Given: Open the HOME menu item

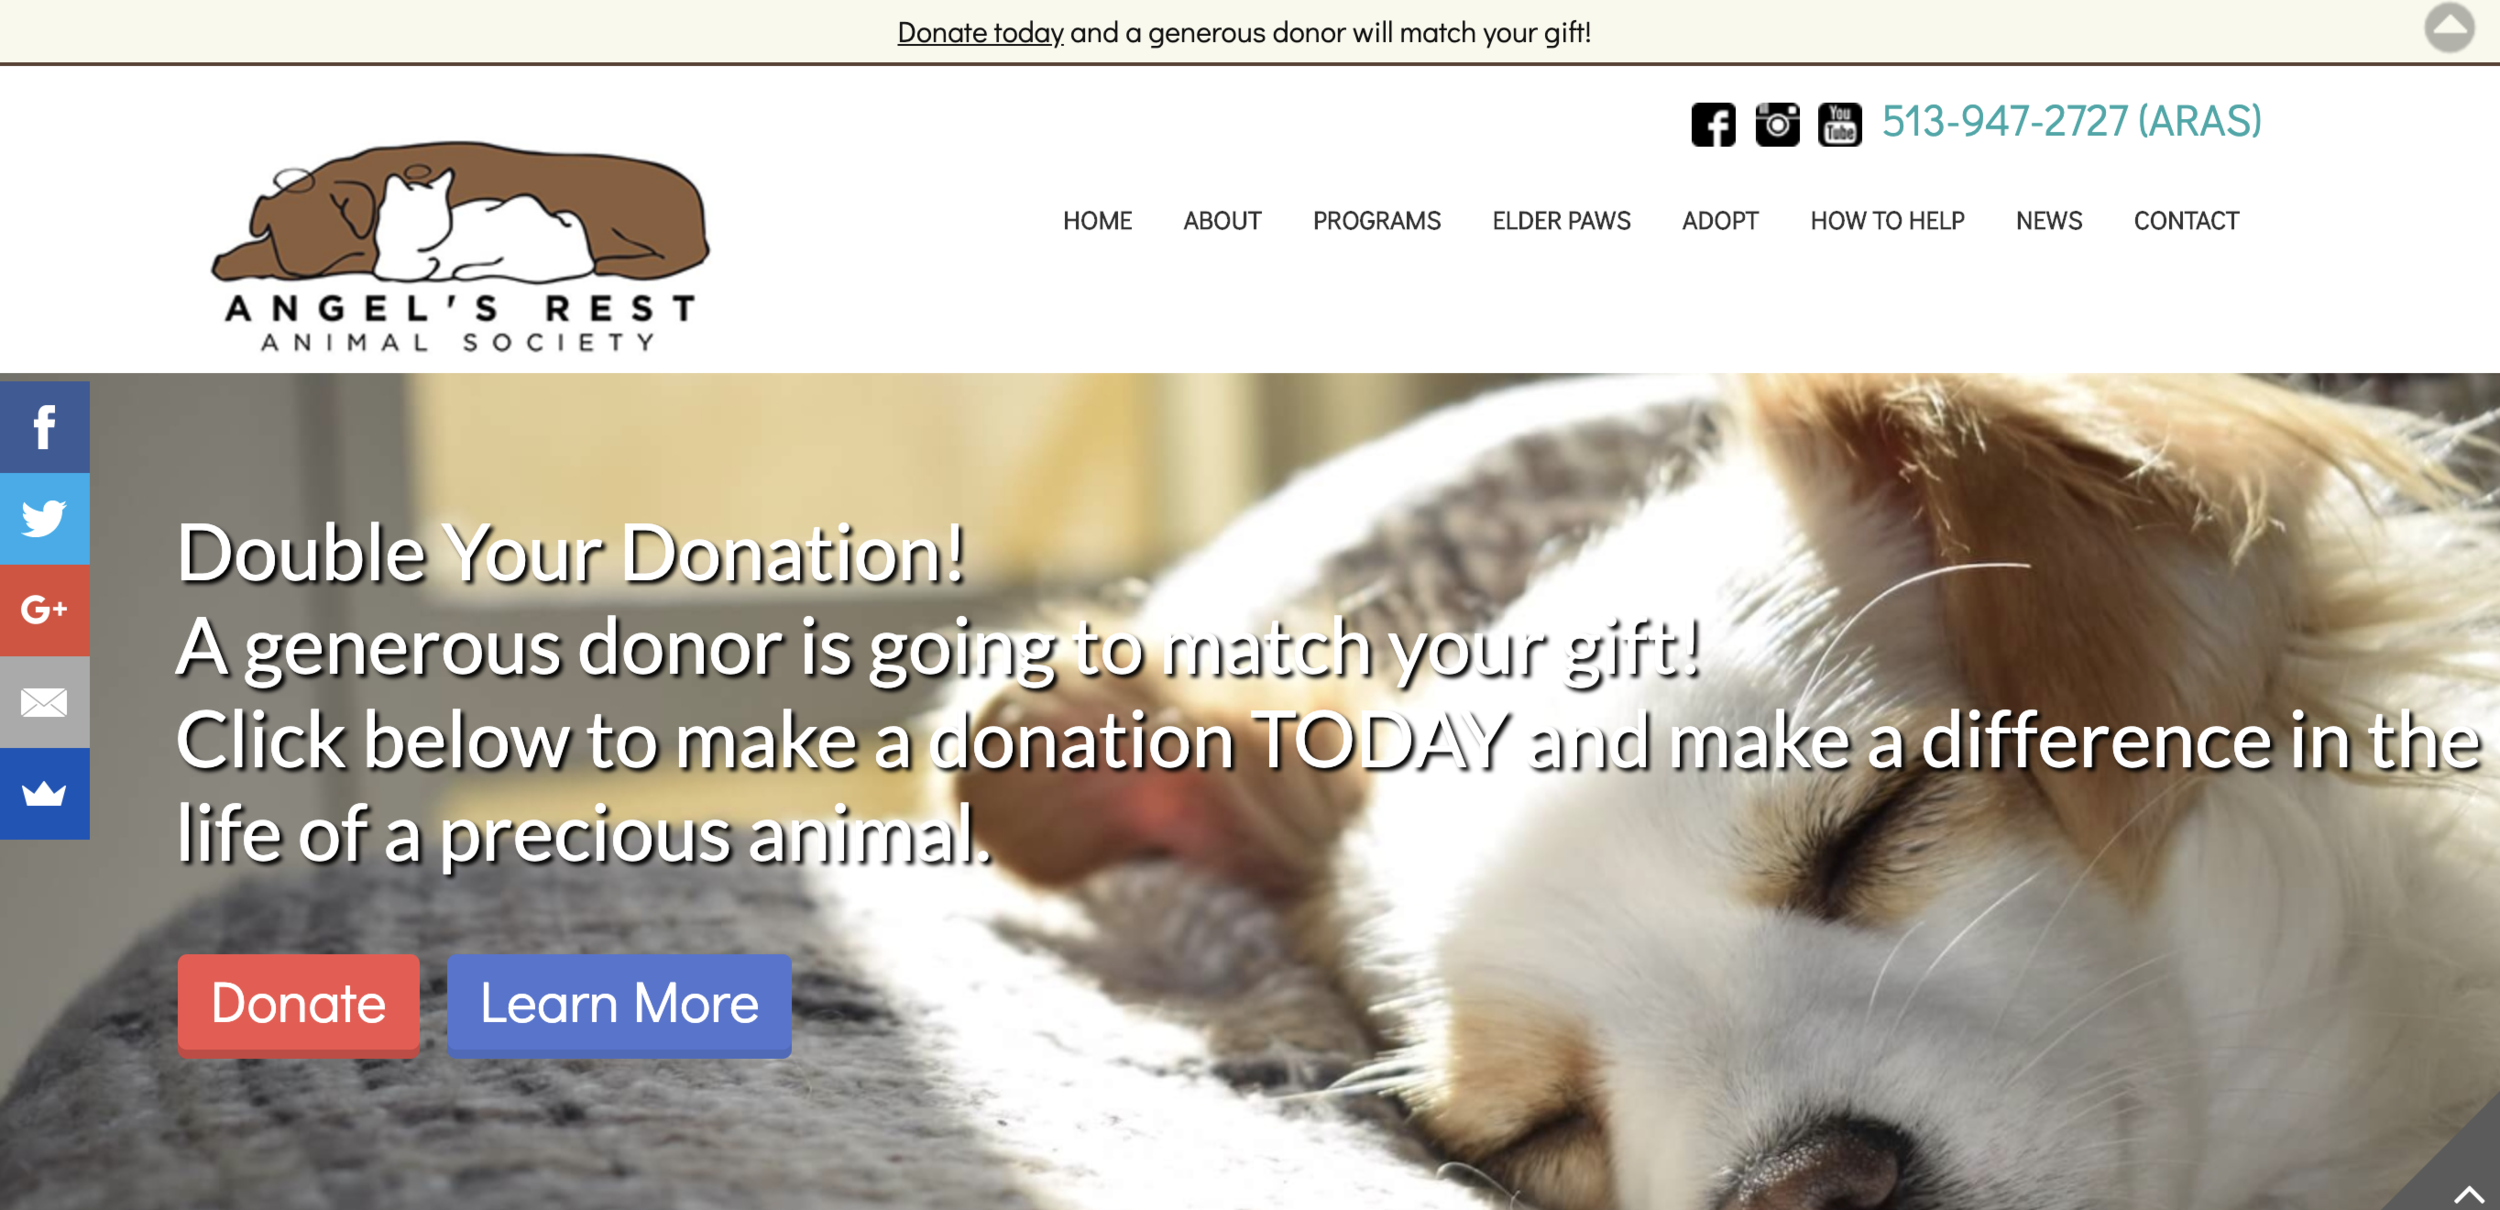Looking at the screenshot, I should pyautogui.click(x=1097, y=221).
